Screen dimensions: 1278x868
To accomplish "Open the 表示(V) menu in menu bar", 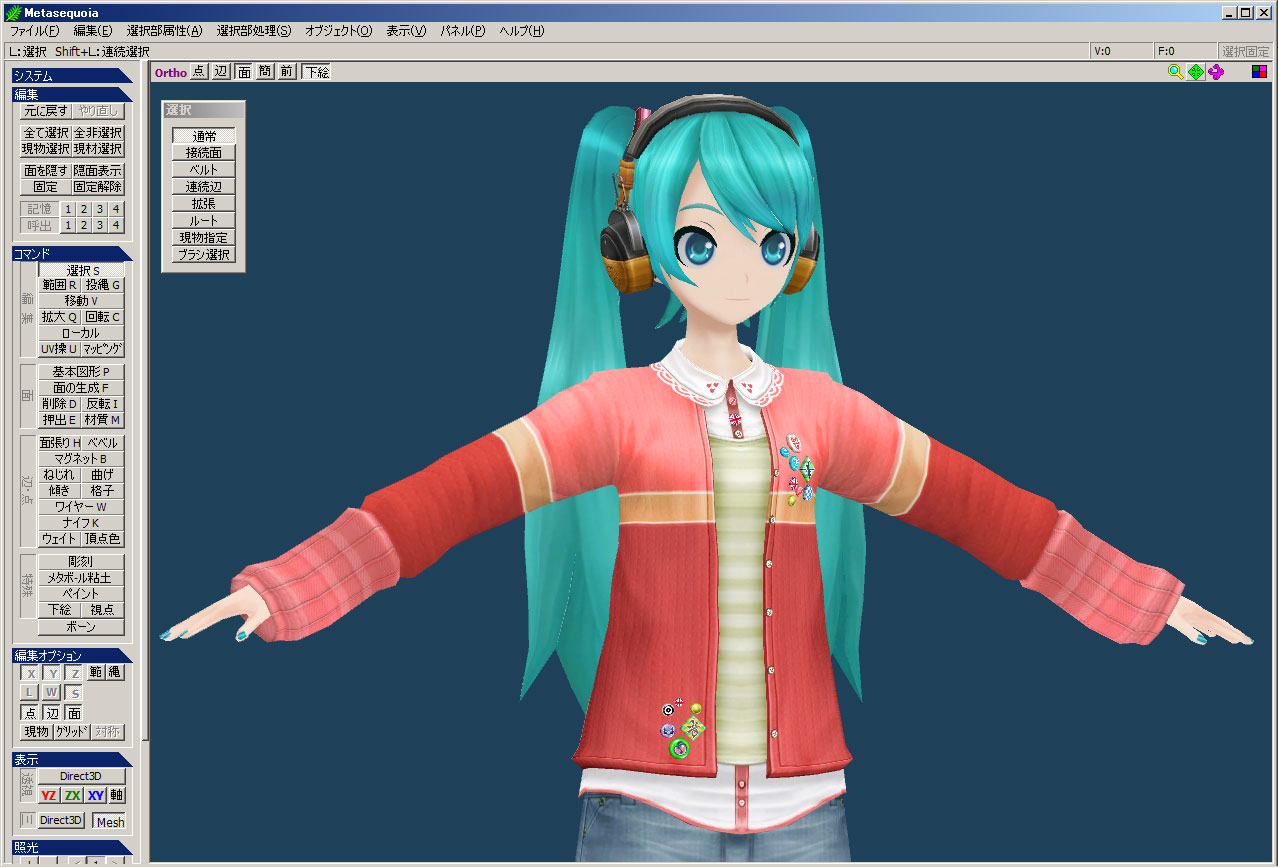I will click(x=406, y=31).
